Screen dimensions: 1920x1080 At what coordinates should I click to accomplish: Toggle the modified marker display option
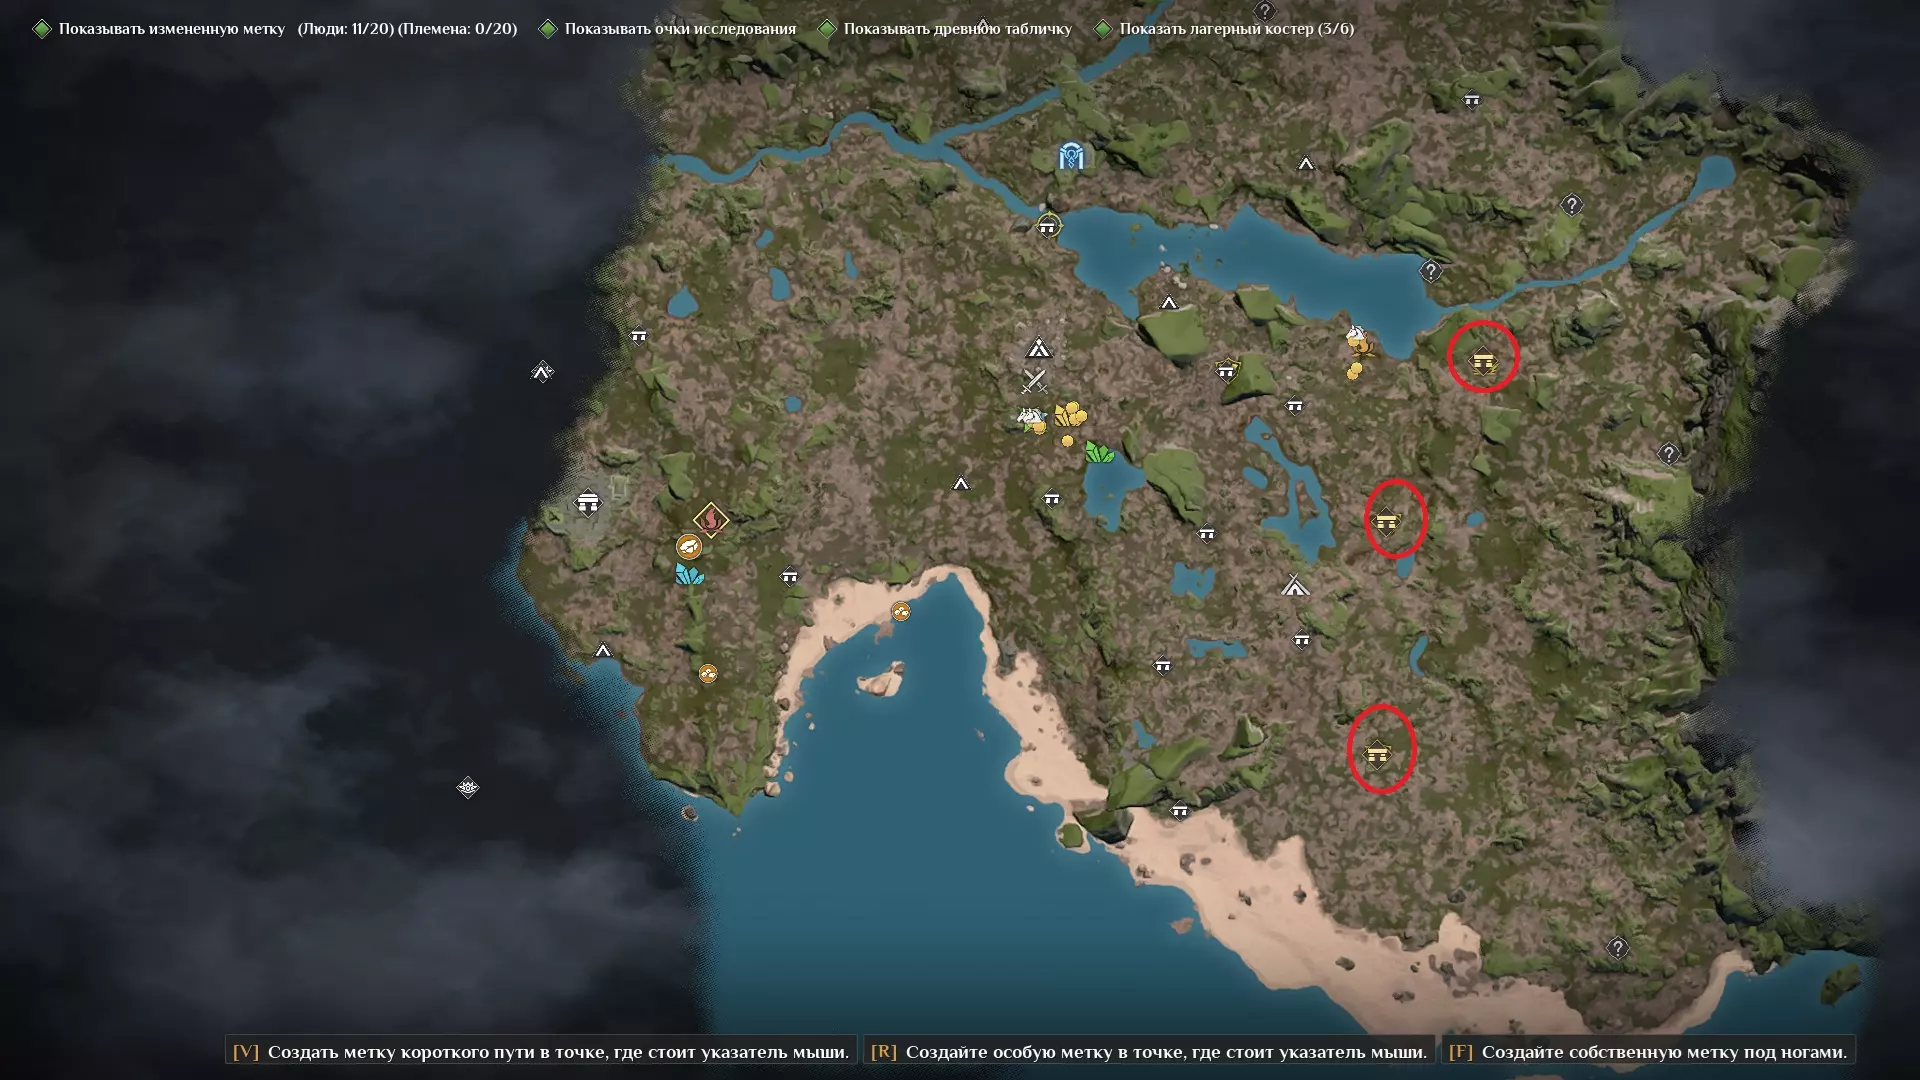pos(42,29)
